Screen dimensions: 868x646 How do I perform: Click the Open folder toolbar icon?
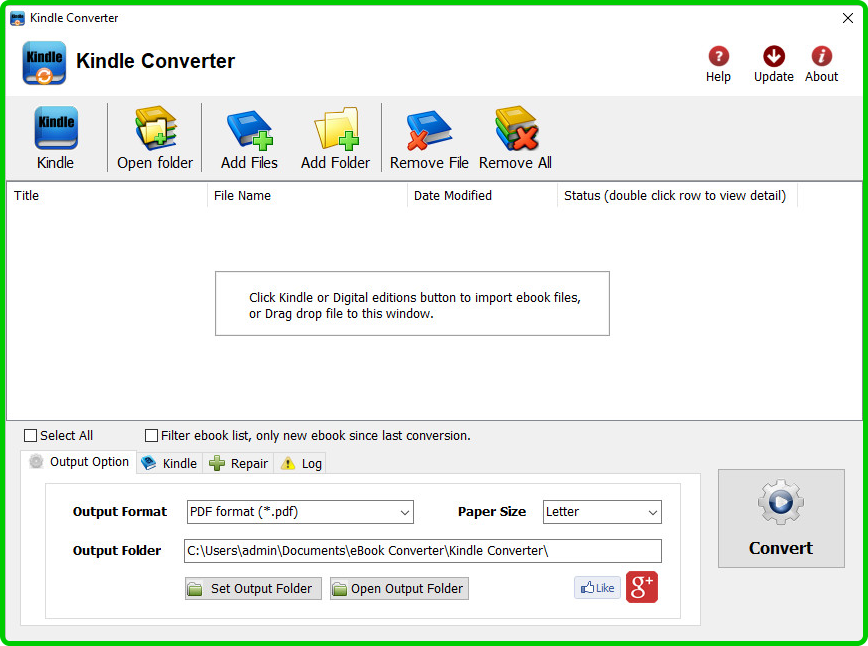[x=155, y=137]
